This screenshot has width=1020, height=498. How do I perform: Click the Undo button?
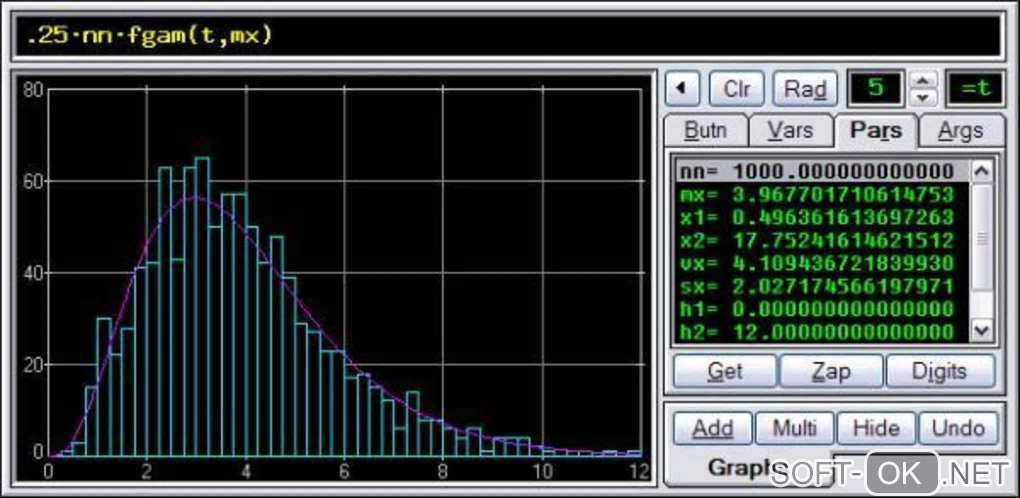click(x=958, y=428)
